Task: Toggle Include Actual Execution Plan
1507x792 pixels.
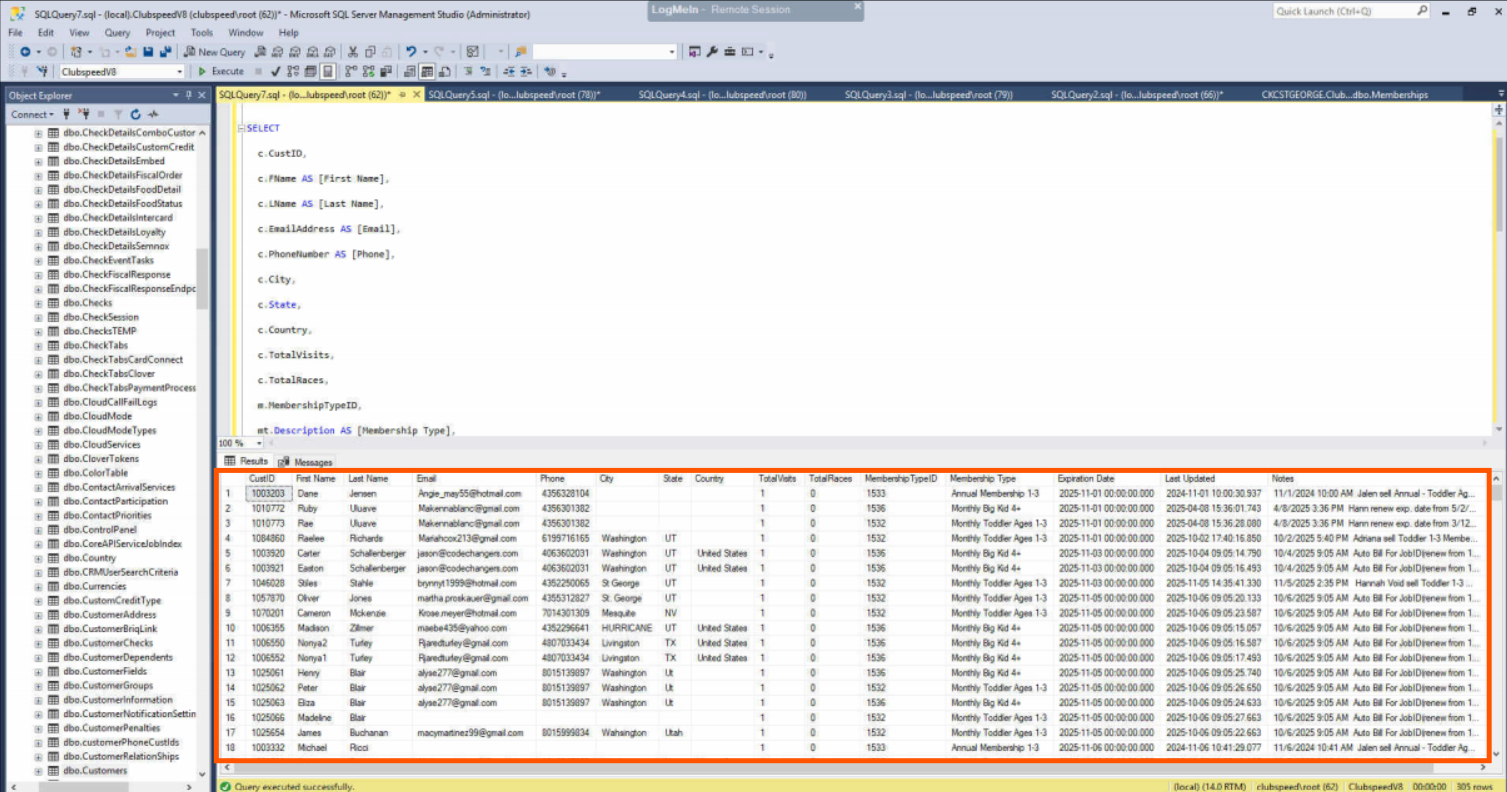Action: click(351, 72)
